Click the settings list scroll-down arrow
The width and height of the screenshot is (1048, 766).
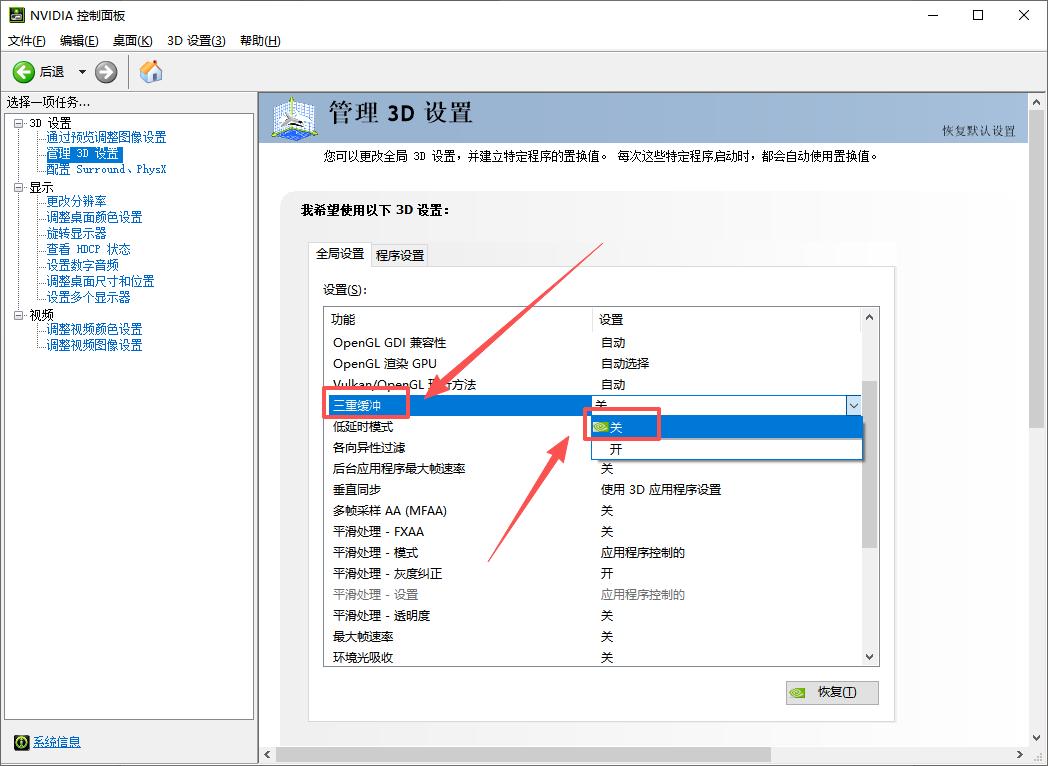click(870, 657)
